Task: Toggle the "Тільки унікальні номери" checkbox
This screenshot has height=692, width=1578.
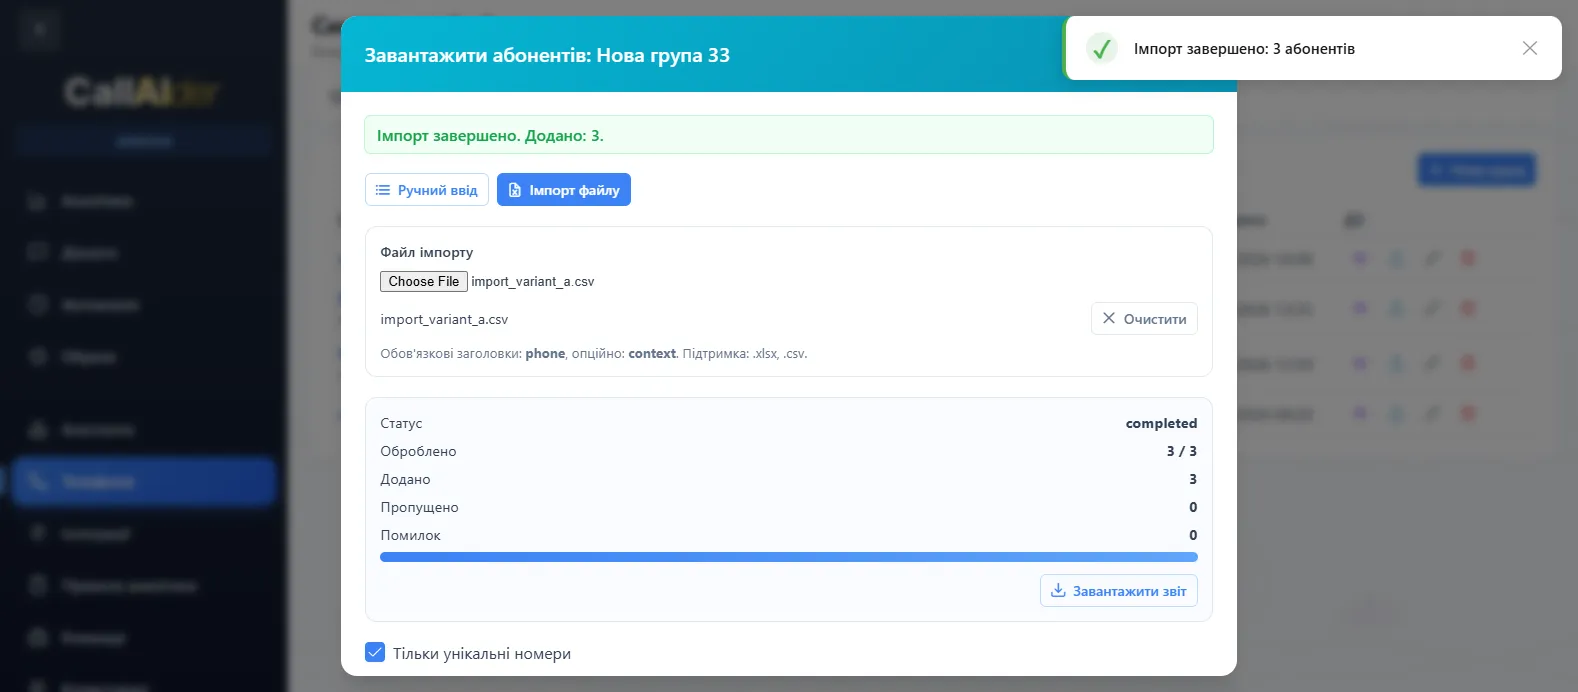Action: [375, 653]
